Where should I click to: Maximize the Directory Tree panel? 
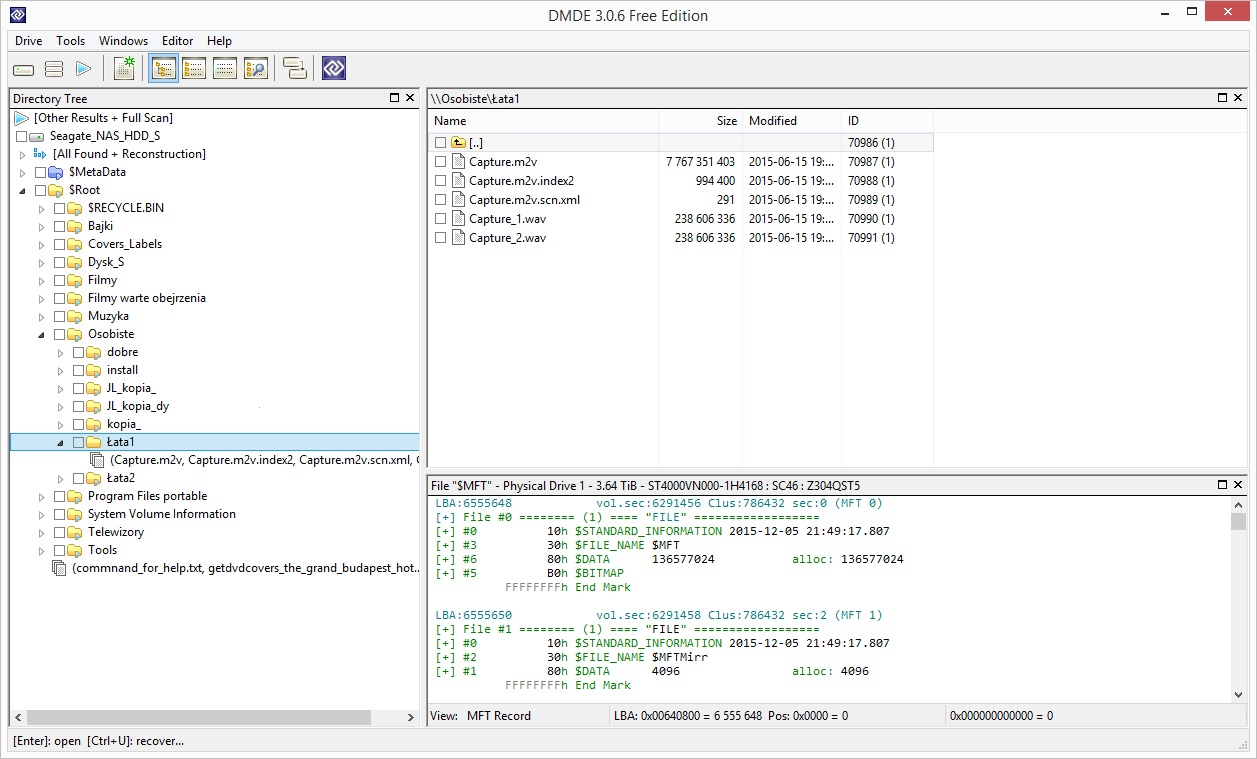(x=394, y=98)
